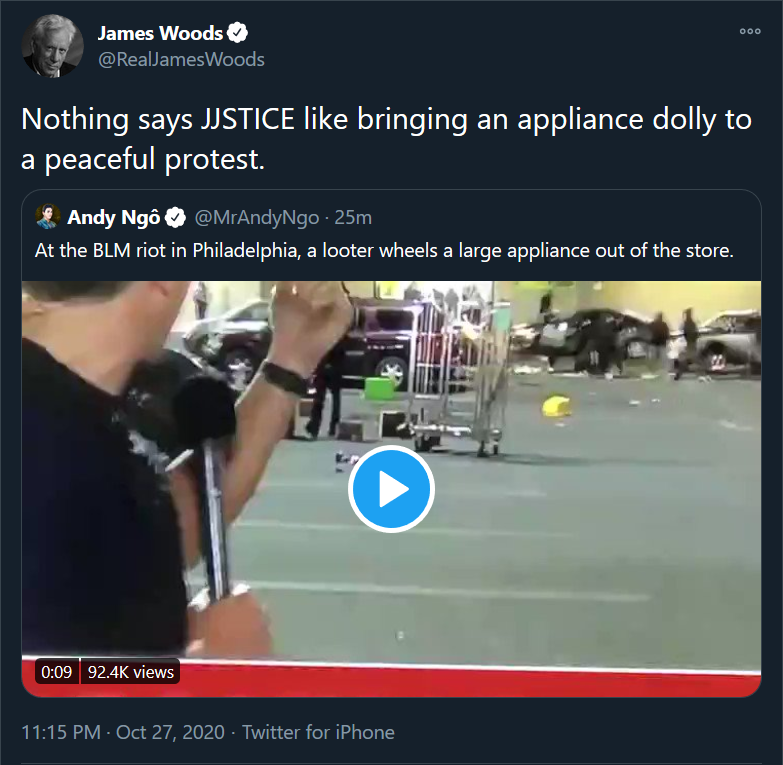This screenshot has width=783, height=765.
Task: Click the main tweet text about appliance dolly
Action: 386,139
